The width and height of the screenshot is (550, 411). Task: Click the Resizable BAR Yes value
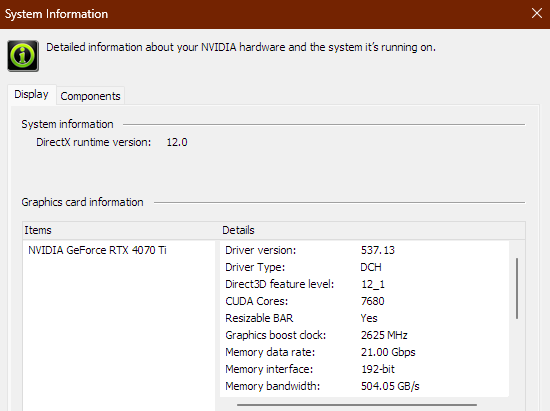click(x=369, y=318)
